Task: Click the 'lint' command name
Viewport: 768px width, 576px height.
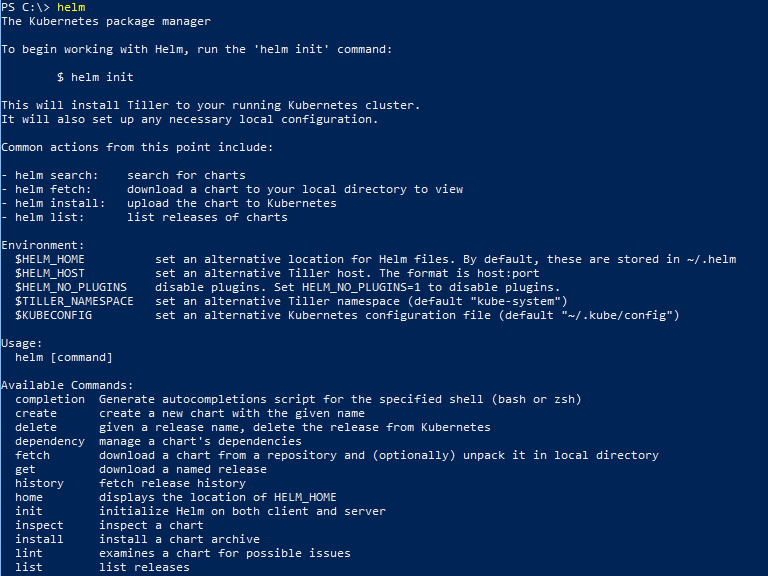Action: pyautogui.click(x=29, y=553)
